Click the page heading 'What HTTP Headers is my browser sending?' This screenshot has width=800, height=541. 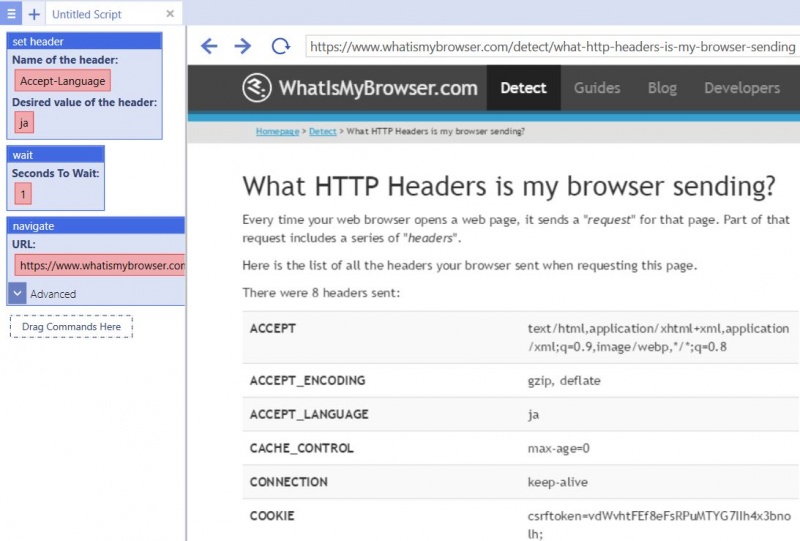coord(509,186)
